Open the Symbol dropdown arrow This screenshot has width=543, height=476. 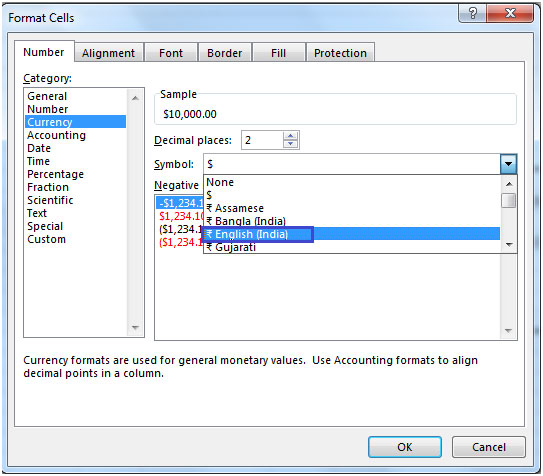point(508,164)
